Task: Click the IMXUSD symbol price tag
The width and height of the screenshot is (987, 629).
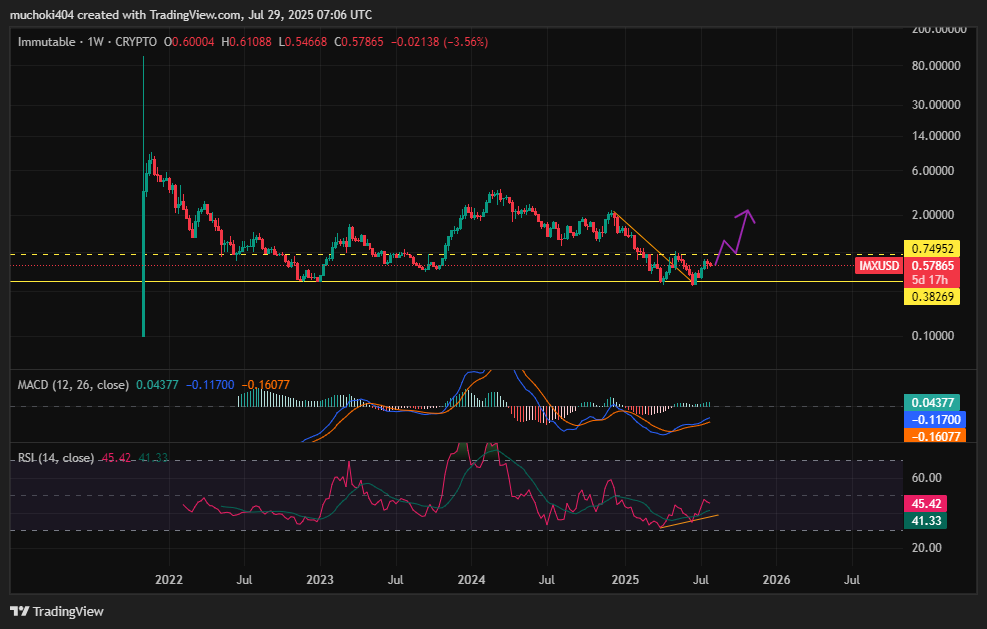Action: click(x=879, y=266)
